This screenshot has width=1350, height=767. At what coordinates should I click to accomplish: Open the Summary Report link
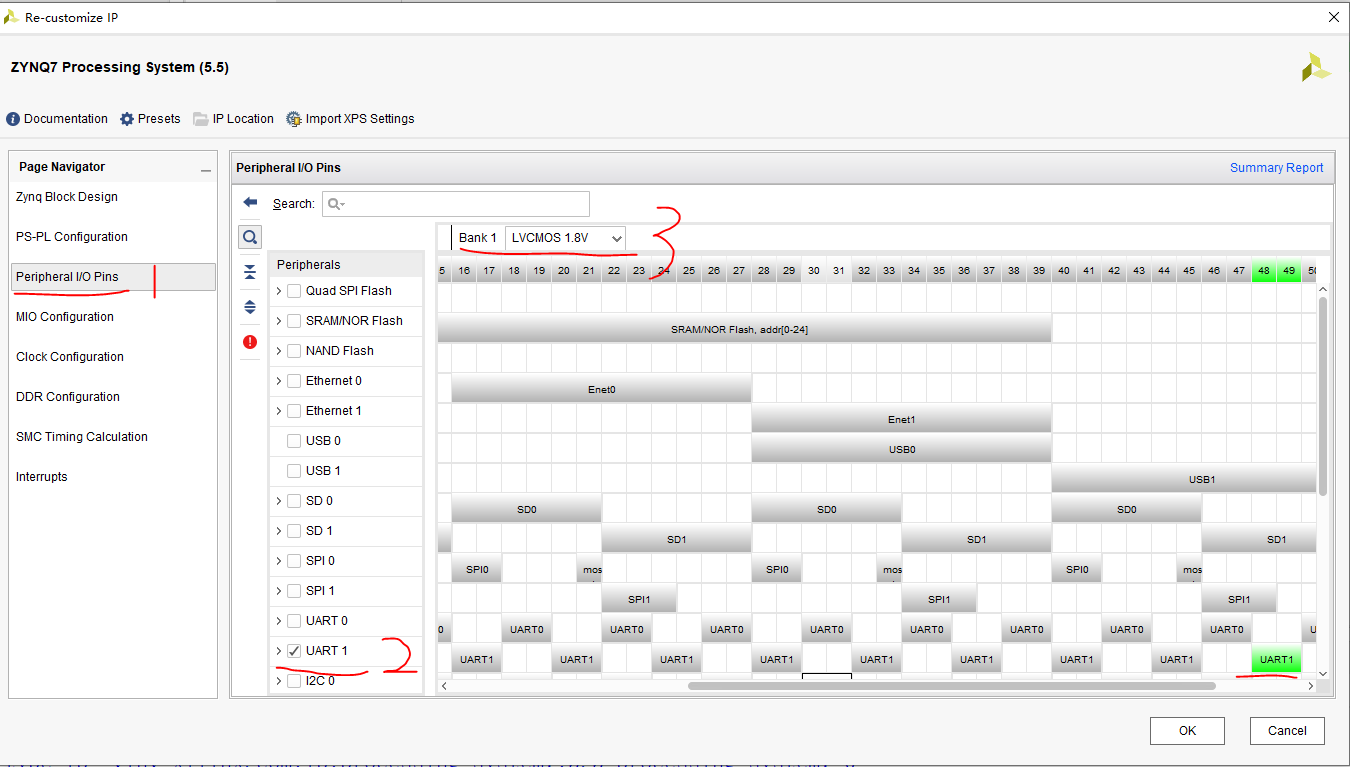[1276, 168]
